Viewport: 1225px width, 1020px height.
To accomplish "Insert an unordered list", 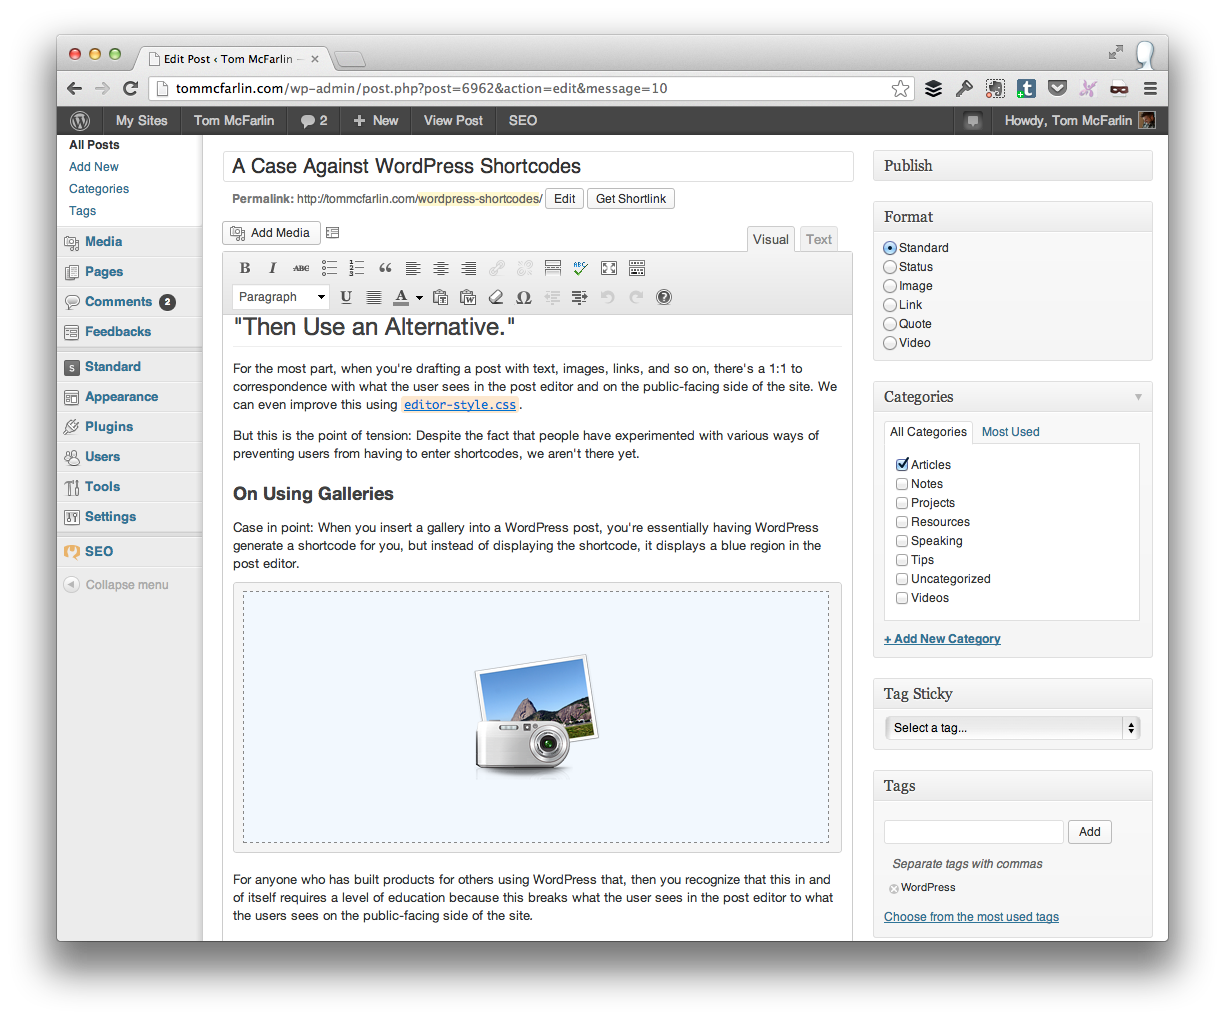I will pos(329,268).
